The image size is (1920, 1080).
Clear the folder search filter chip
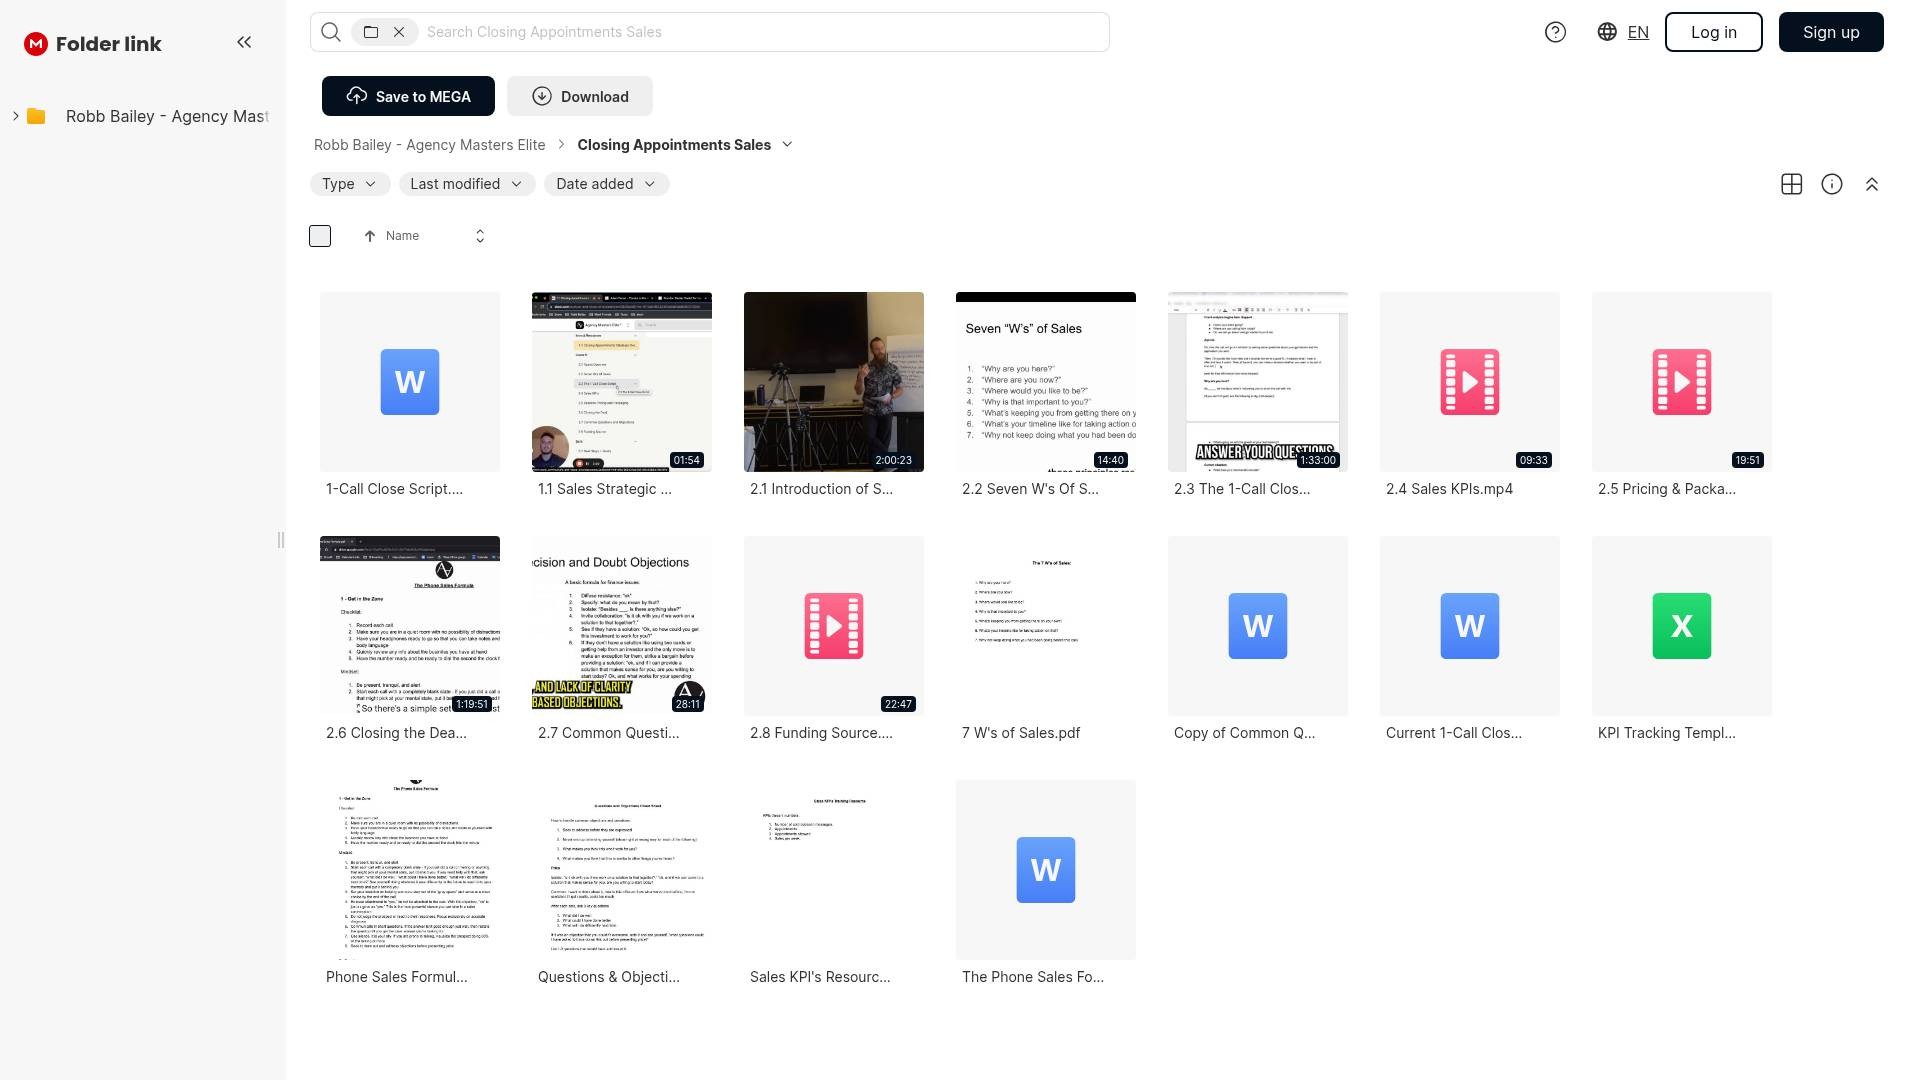[399, 32]
